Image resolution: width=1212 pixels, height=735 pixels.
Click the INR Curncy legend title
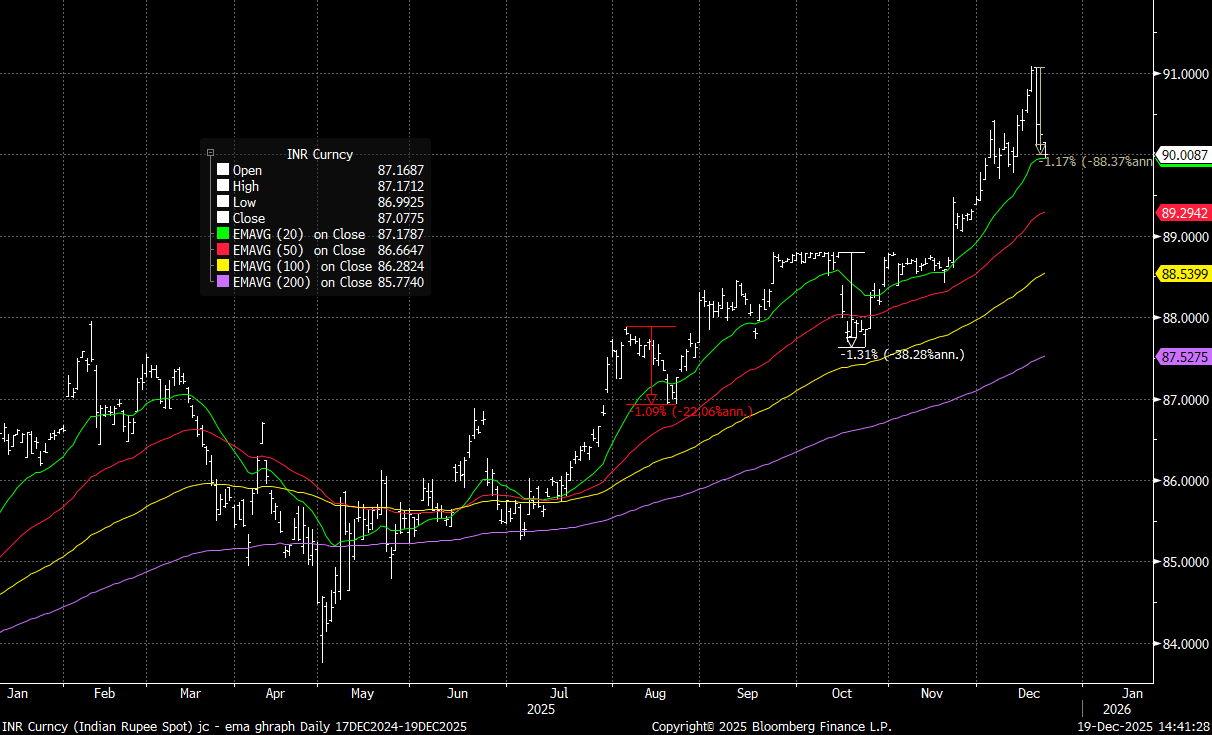(x=319, y=154)
